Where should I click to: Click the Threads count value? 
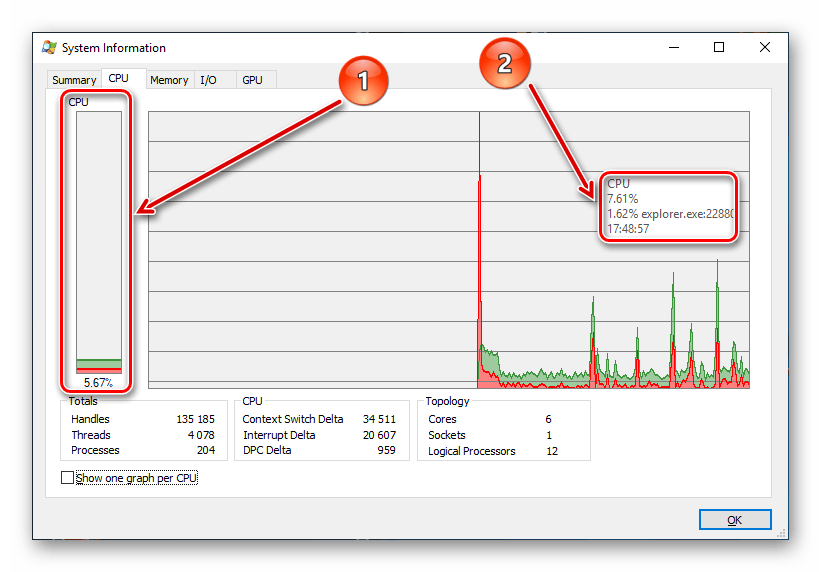(200, 435)
